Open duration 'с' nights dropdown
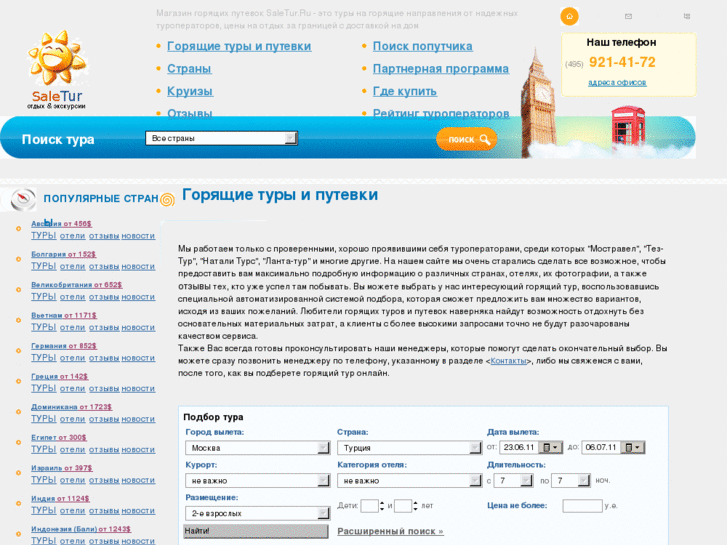Screen dimensions: 727x545 pos(513,481)
